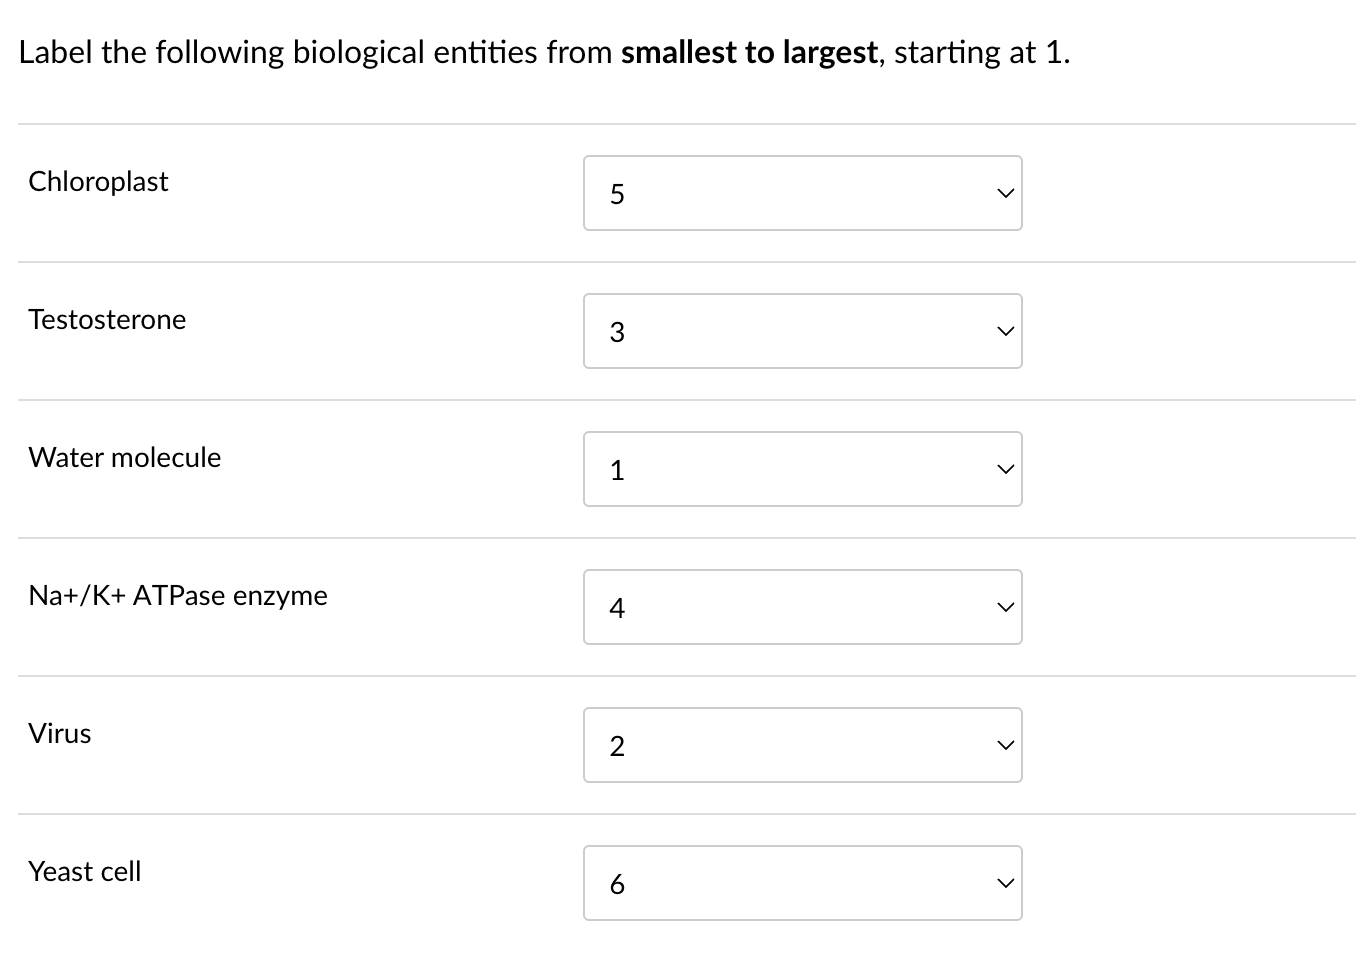This screenshot has width=1356, height=956.
Task: Click the Yeast cell label text
Action: click(x=85, y=871)
